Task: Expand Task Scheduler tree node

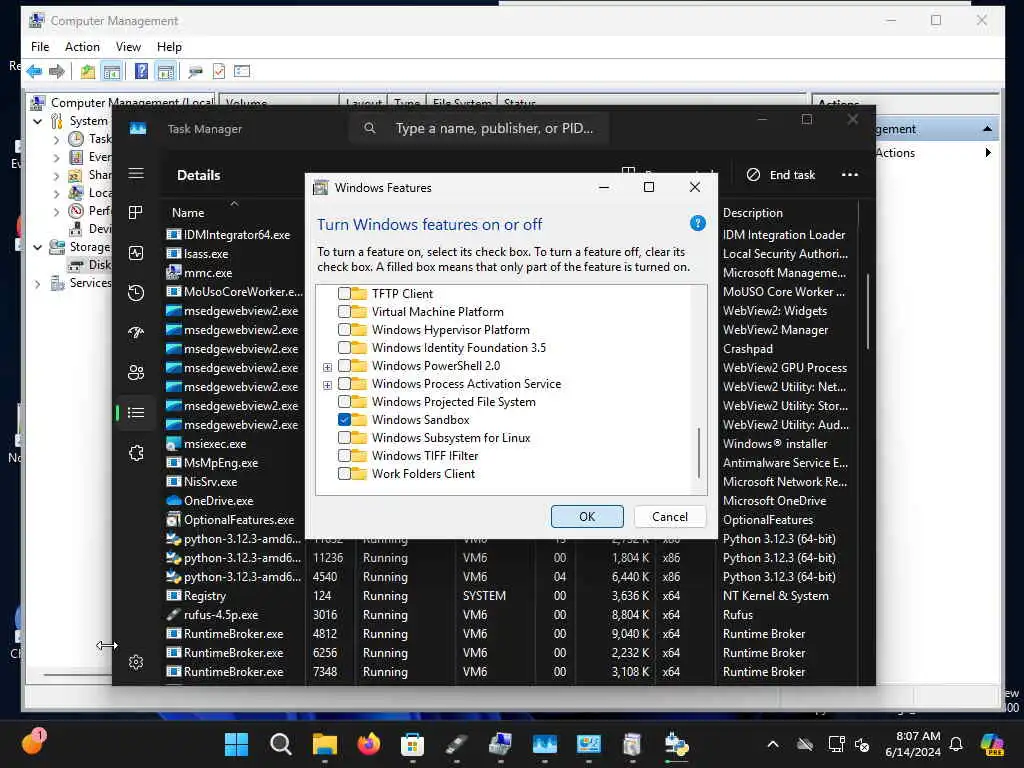Action: [x=56, y=140]
